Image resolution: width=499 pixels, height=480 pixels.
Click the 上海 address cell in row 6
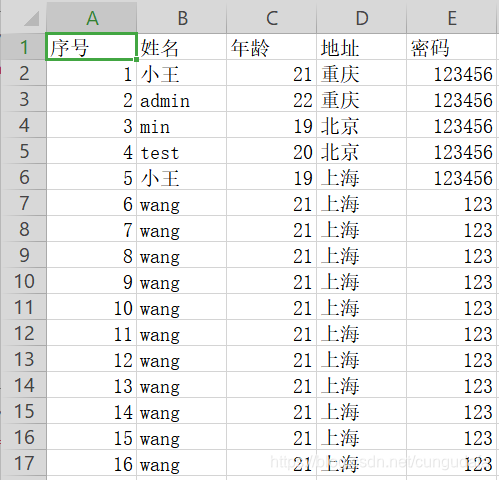click(x=362, y=177)
